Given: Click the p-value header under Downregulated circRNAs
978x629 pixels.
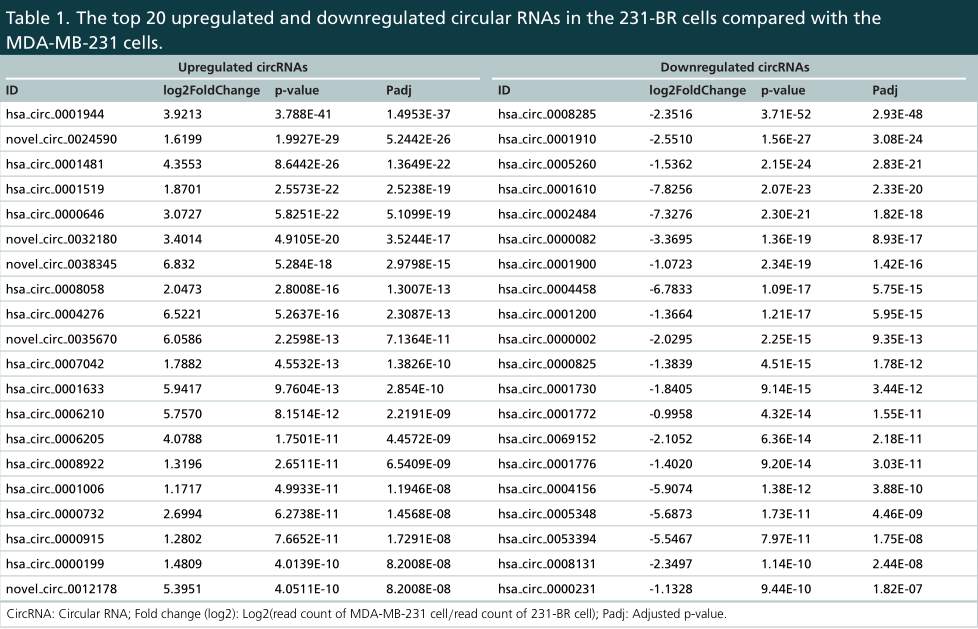Looking at the screenshot, I should 783,90.
